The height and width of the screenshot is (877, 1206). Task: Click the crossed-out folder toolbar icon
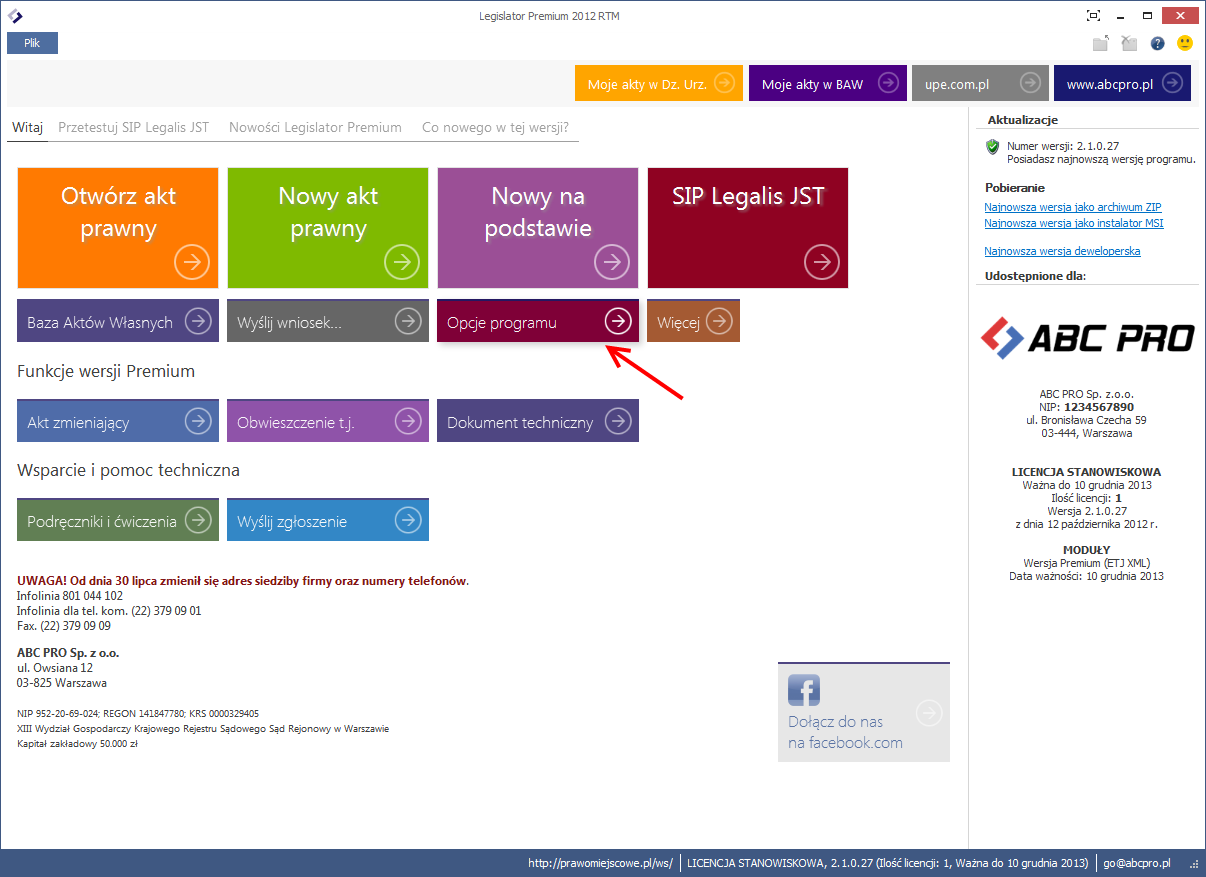point(1129,43)
